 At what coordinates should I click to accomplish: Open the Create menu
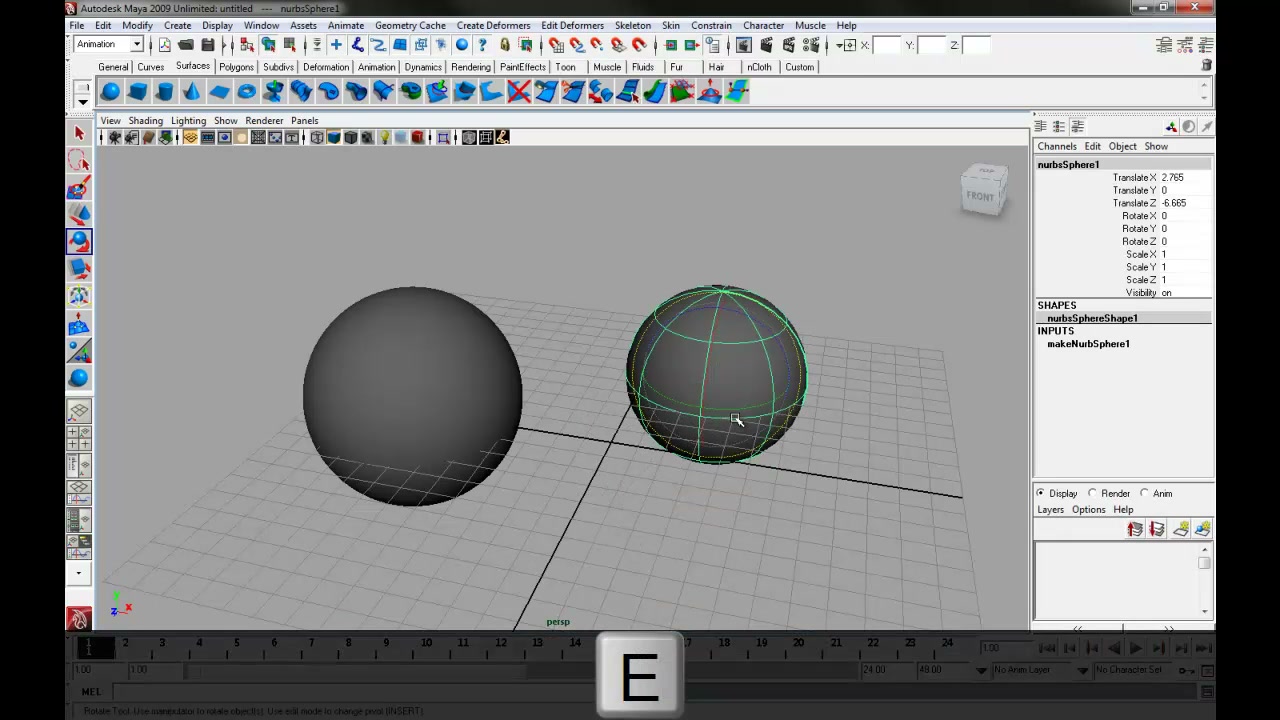click(x=177, y=25)
